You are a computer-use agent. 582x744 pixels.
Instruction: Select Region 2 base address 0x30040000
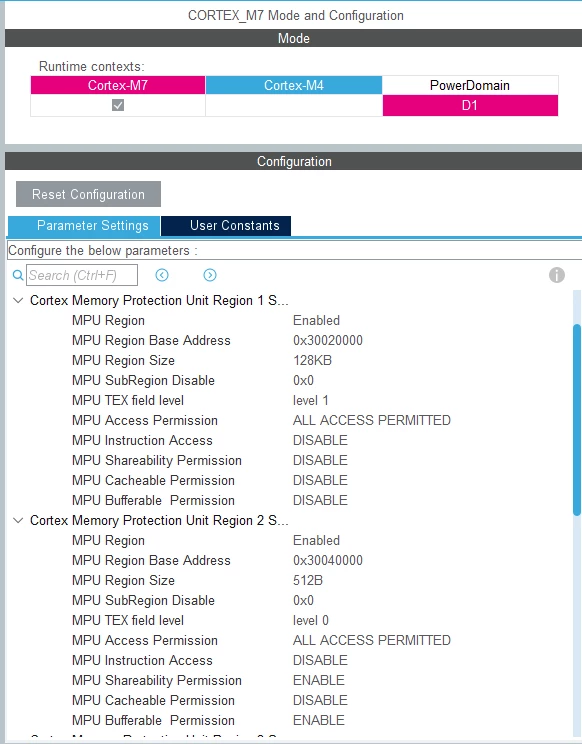coord(328,560)
